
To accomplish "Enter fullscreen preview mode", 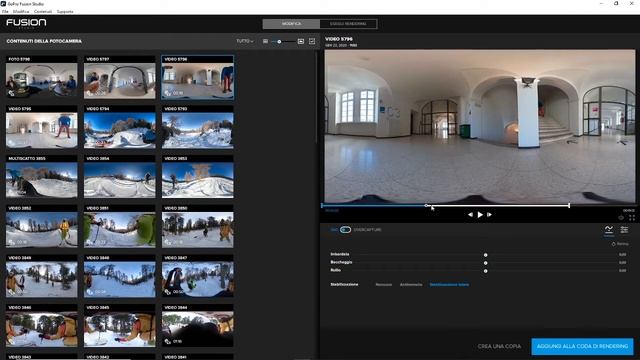I will (632, 218).
